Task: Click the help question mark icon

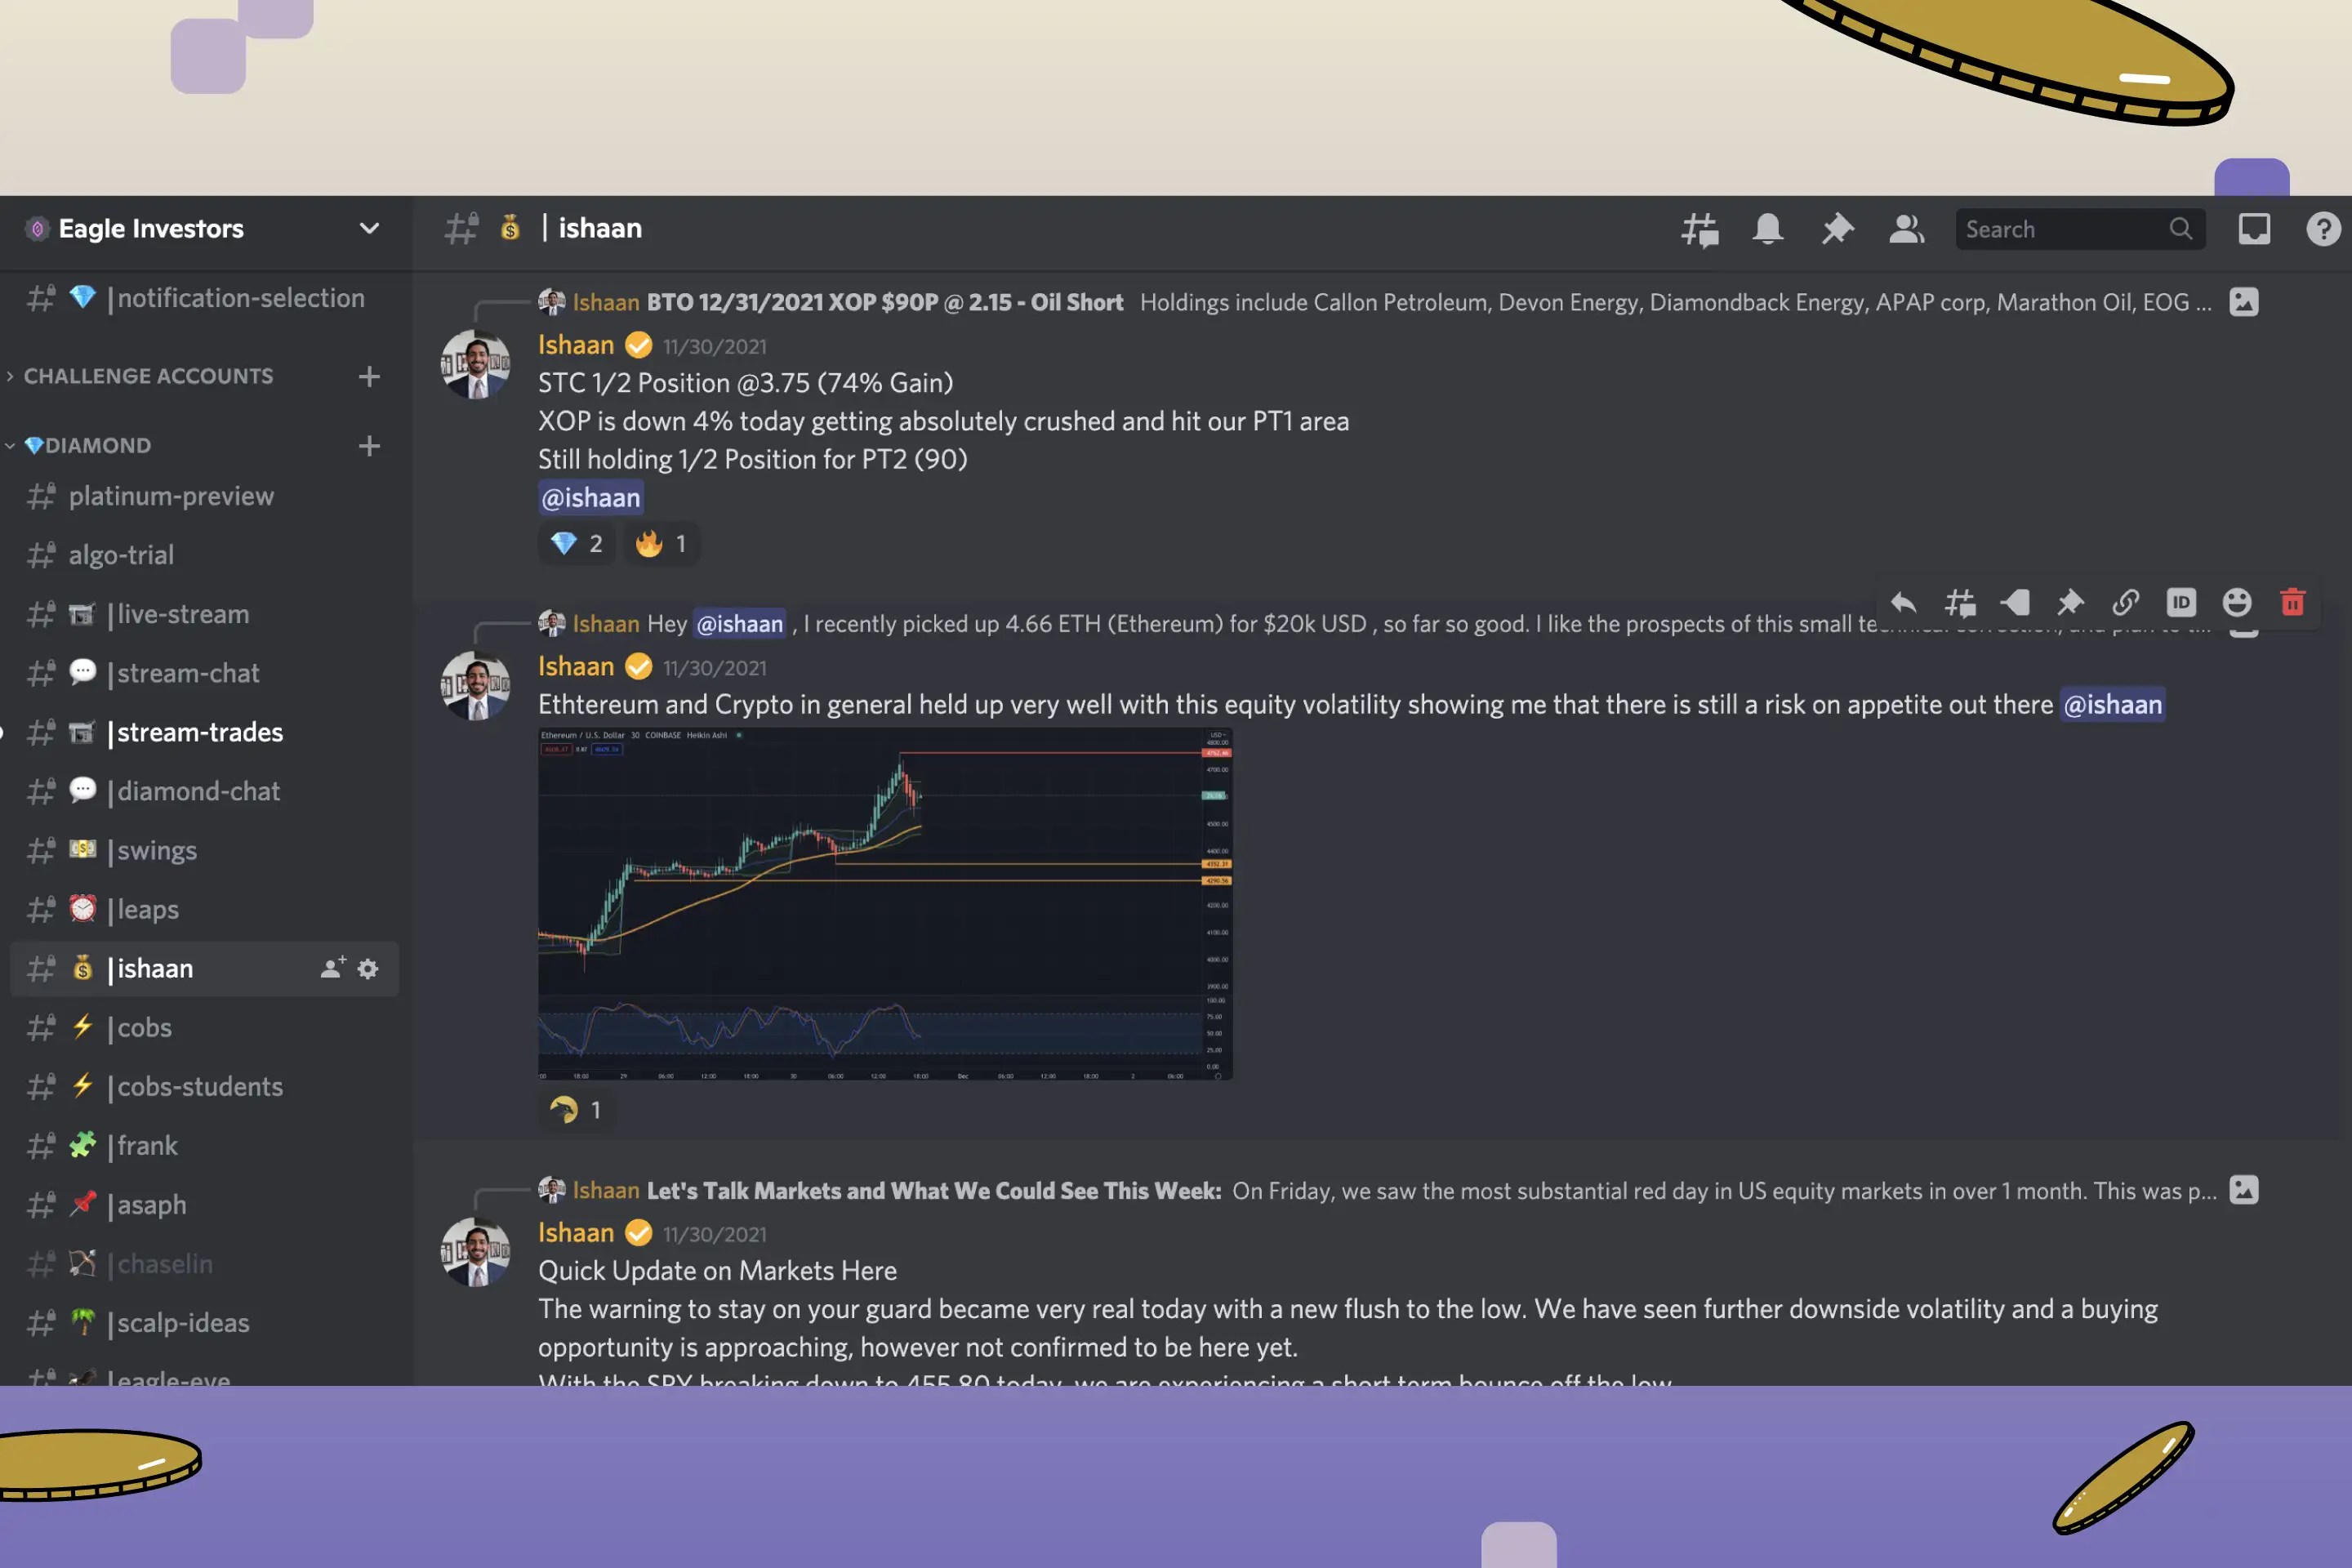Action: (x=2323, y=228)
